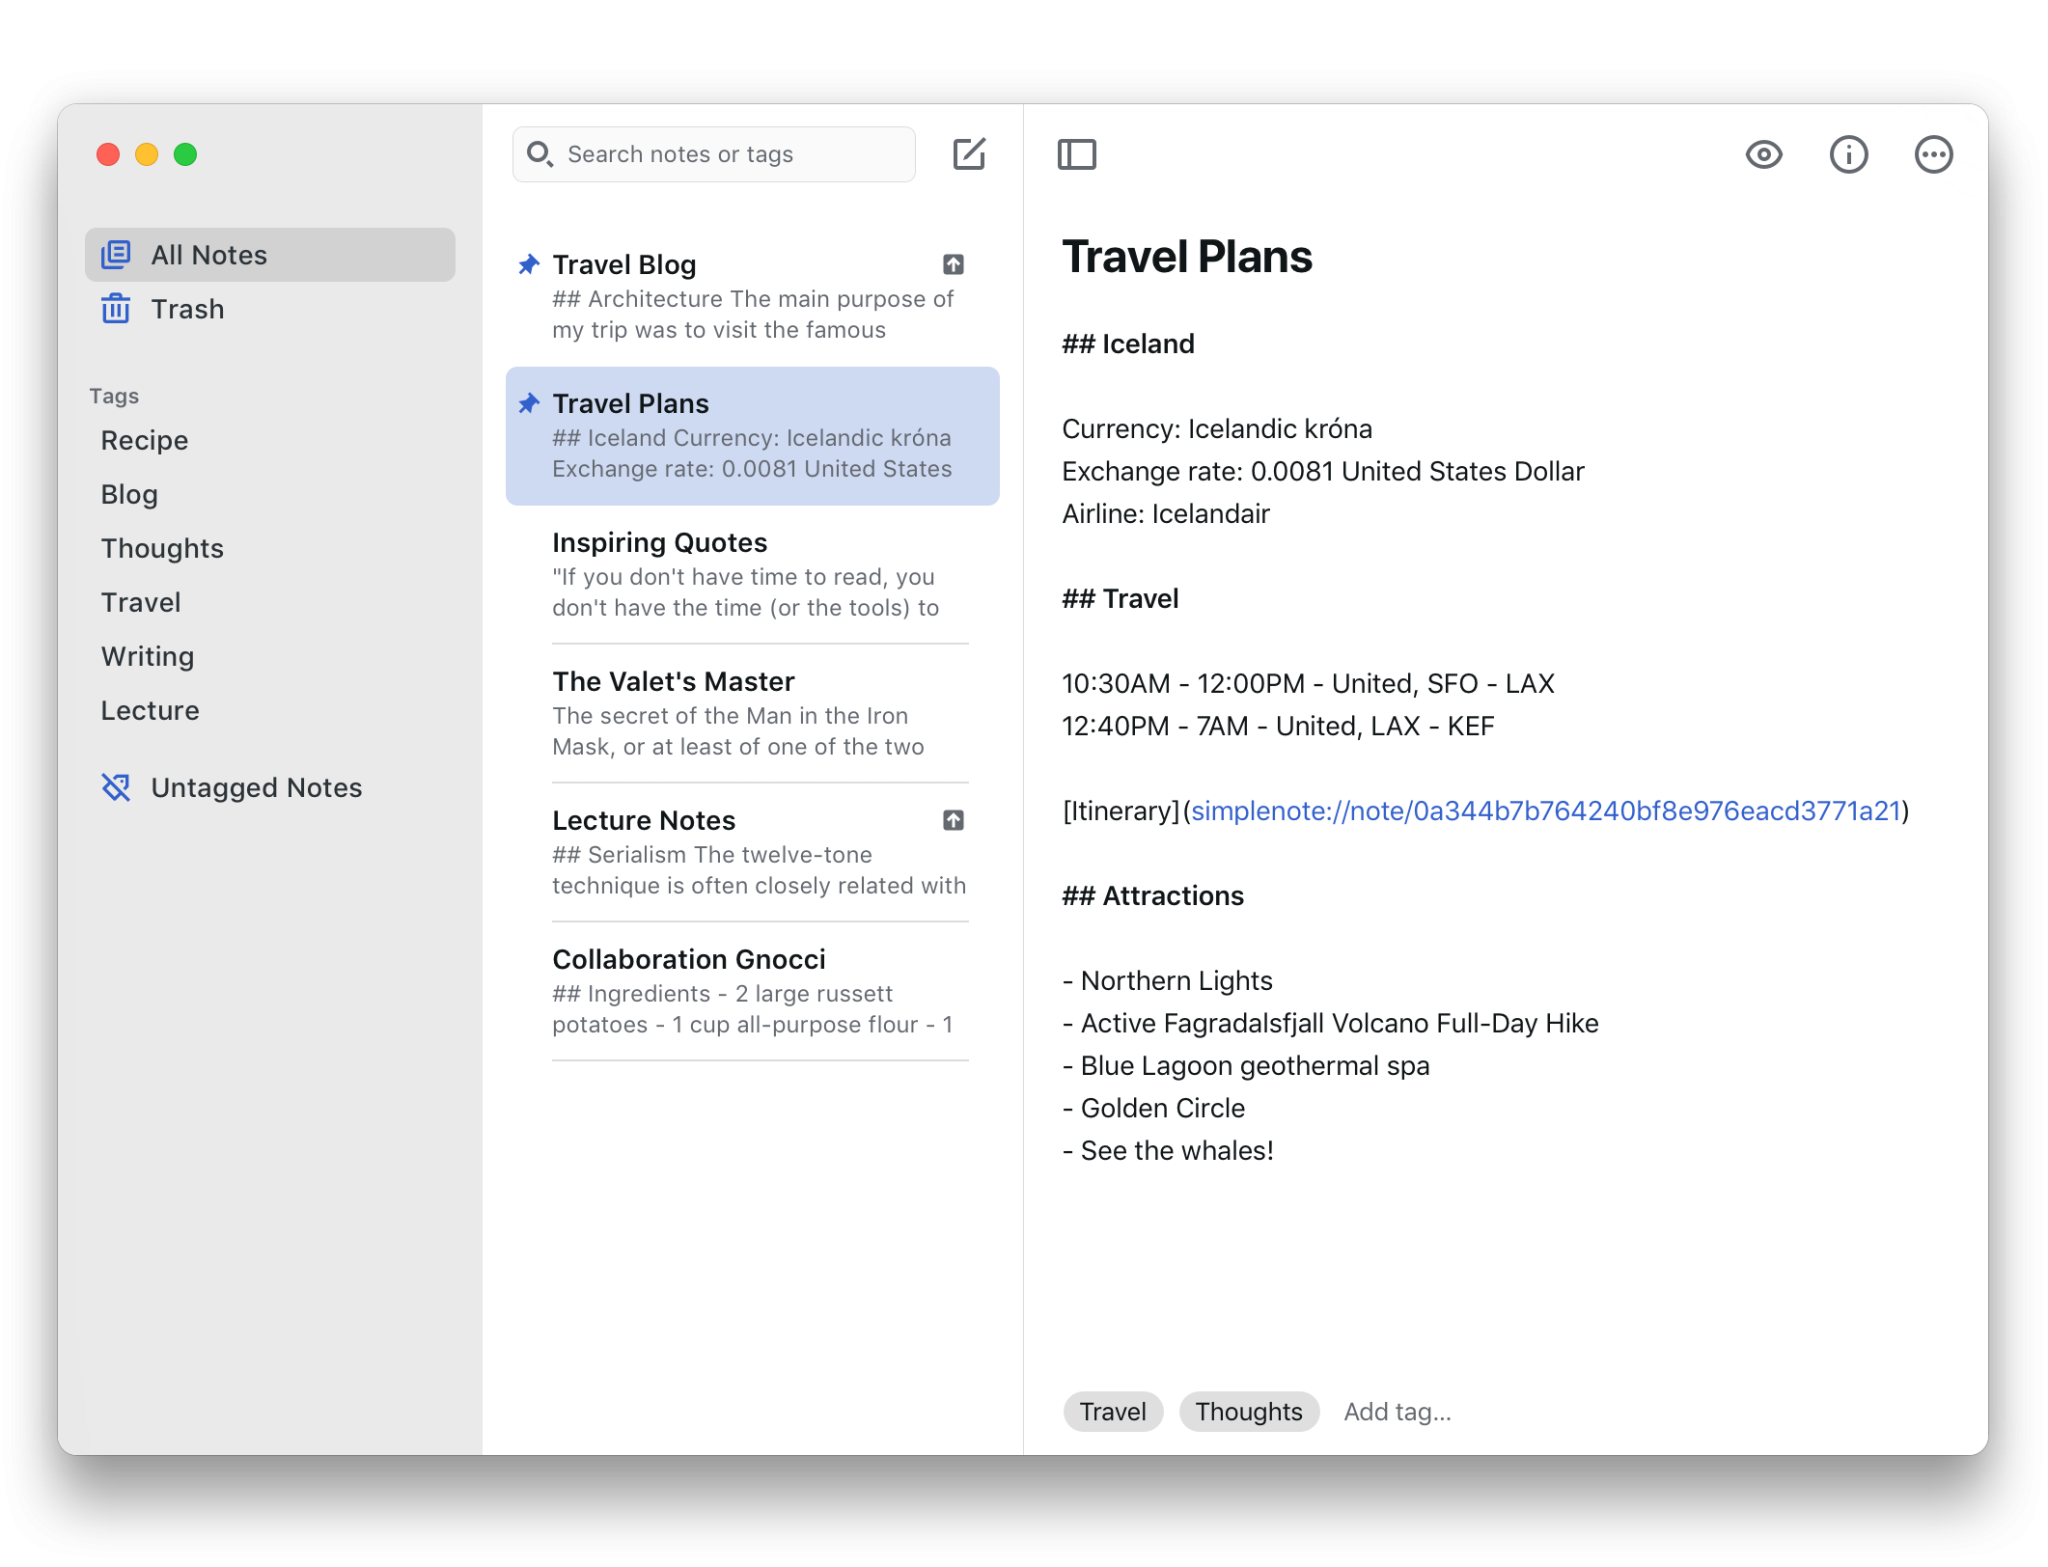Open the note info panel
This screenshot has width=2048, height=1567.
[1849, 153]
